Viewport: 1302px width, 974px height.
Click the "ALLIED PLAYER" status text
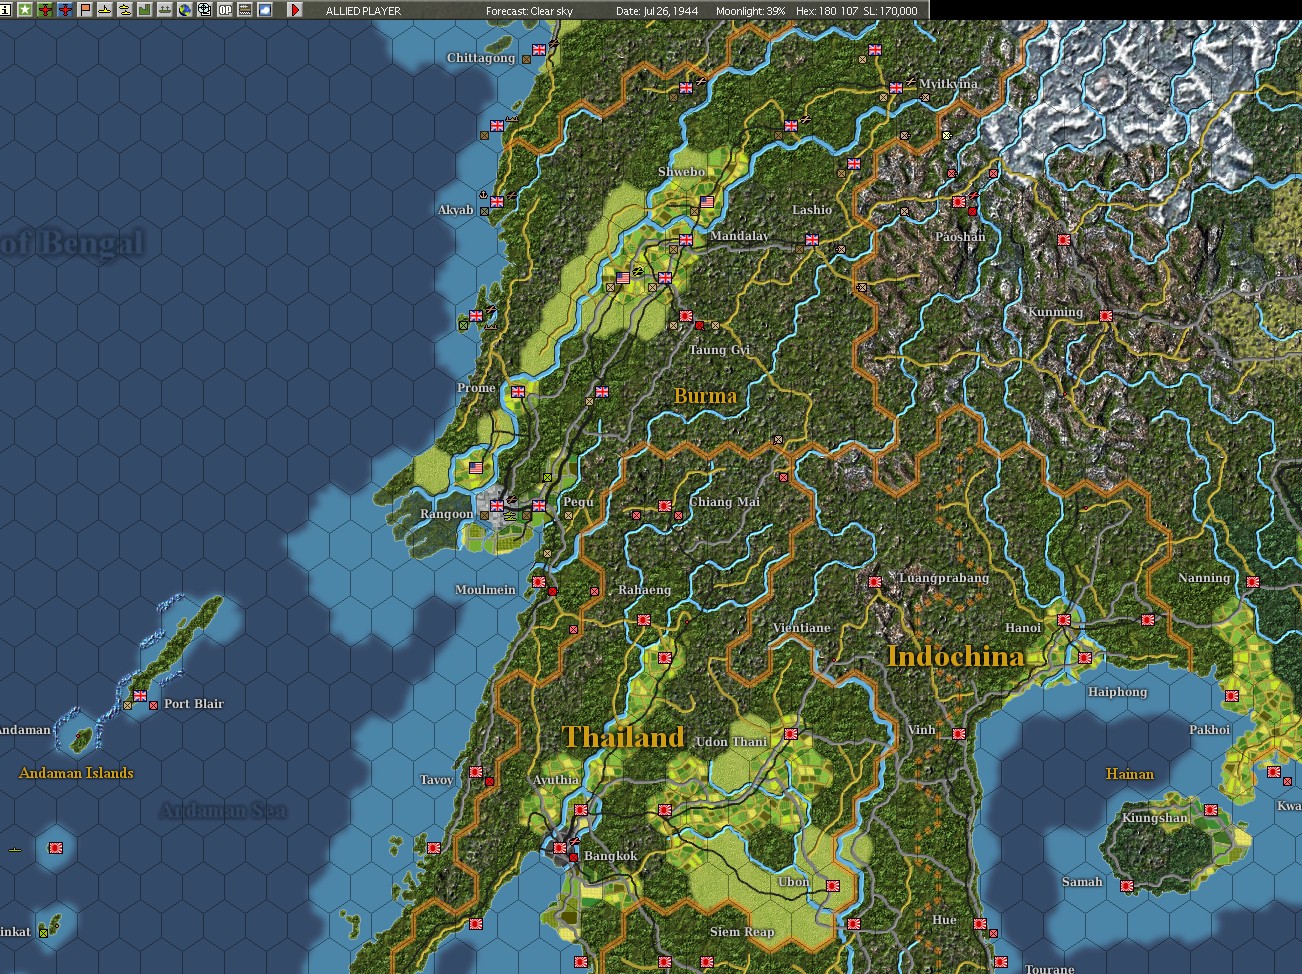point(363,11)
